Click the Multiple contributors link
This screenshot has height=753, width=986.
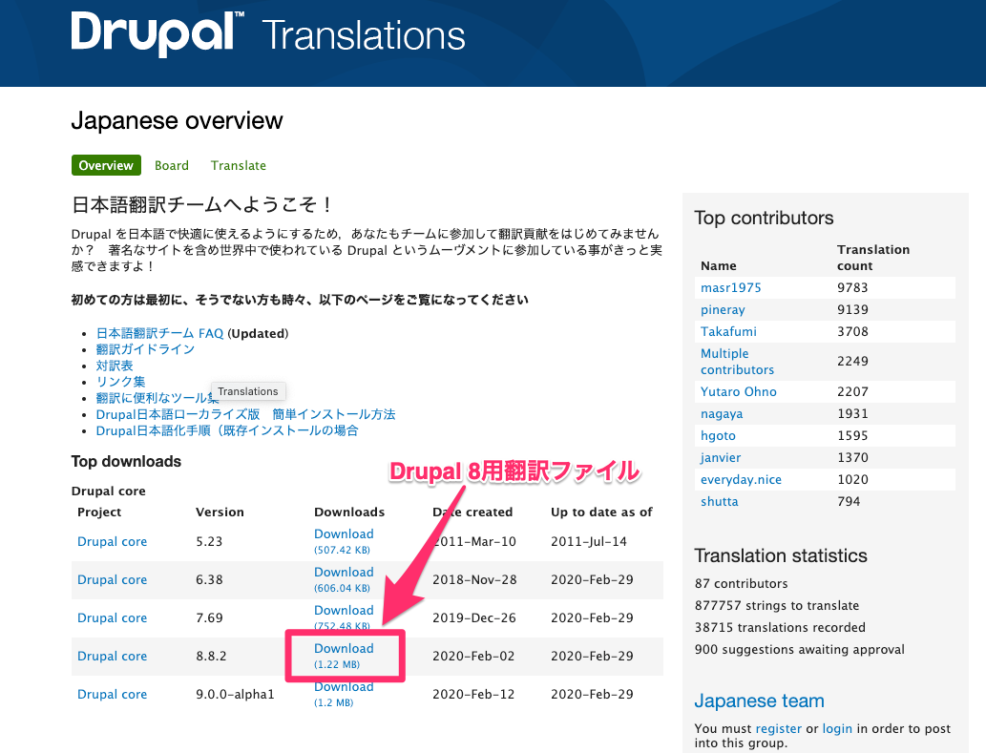pos(737,362)
